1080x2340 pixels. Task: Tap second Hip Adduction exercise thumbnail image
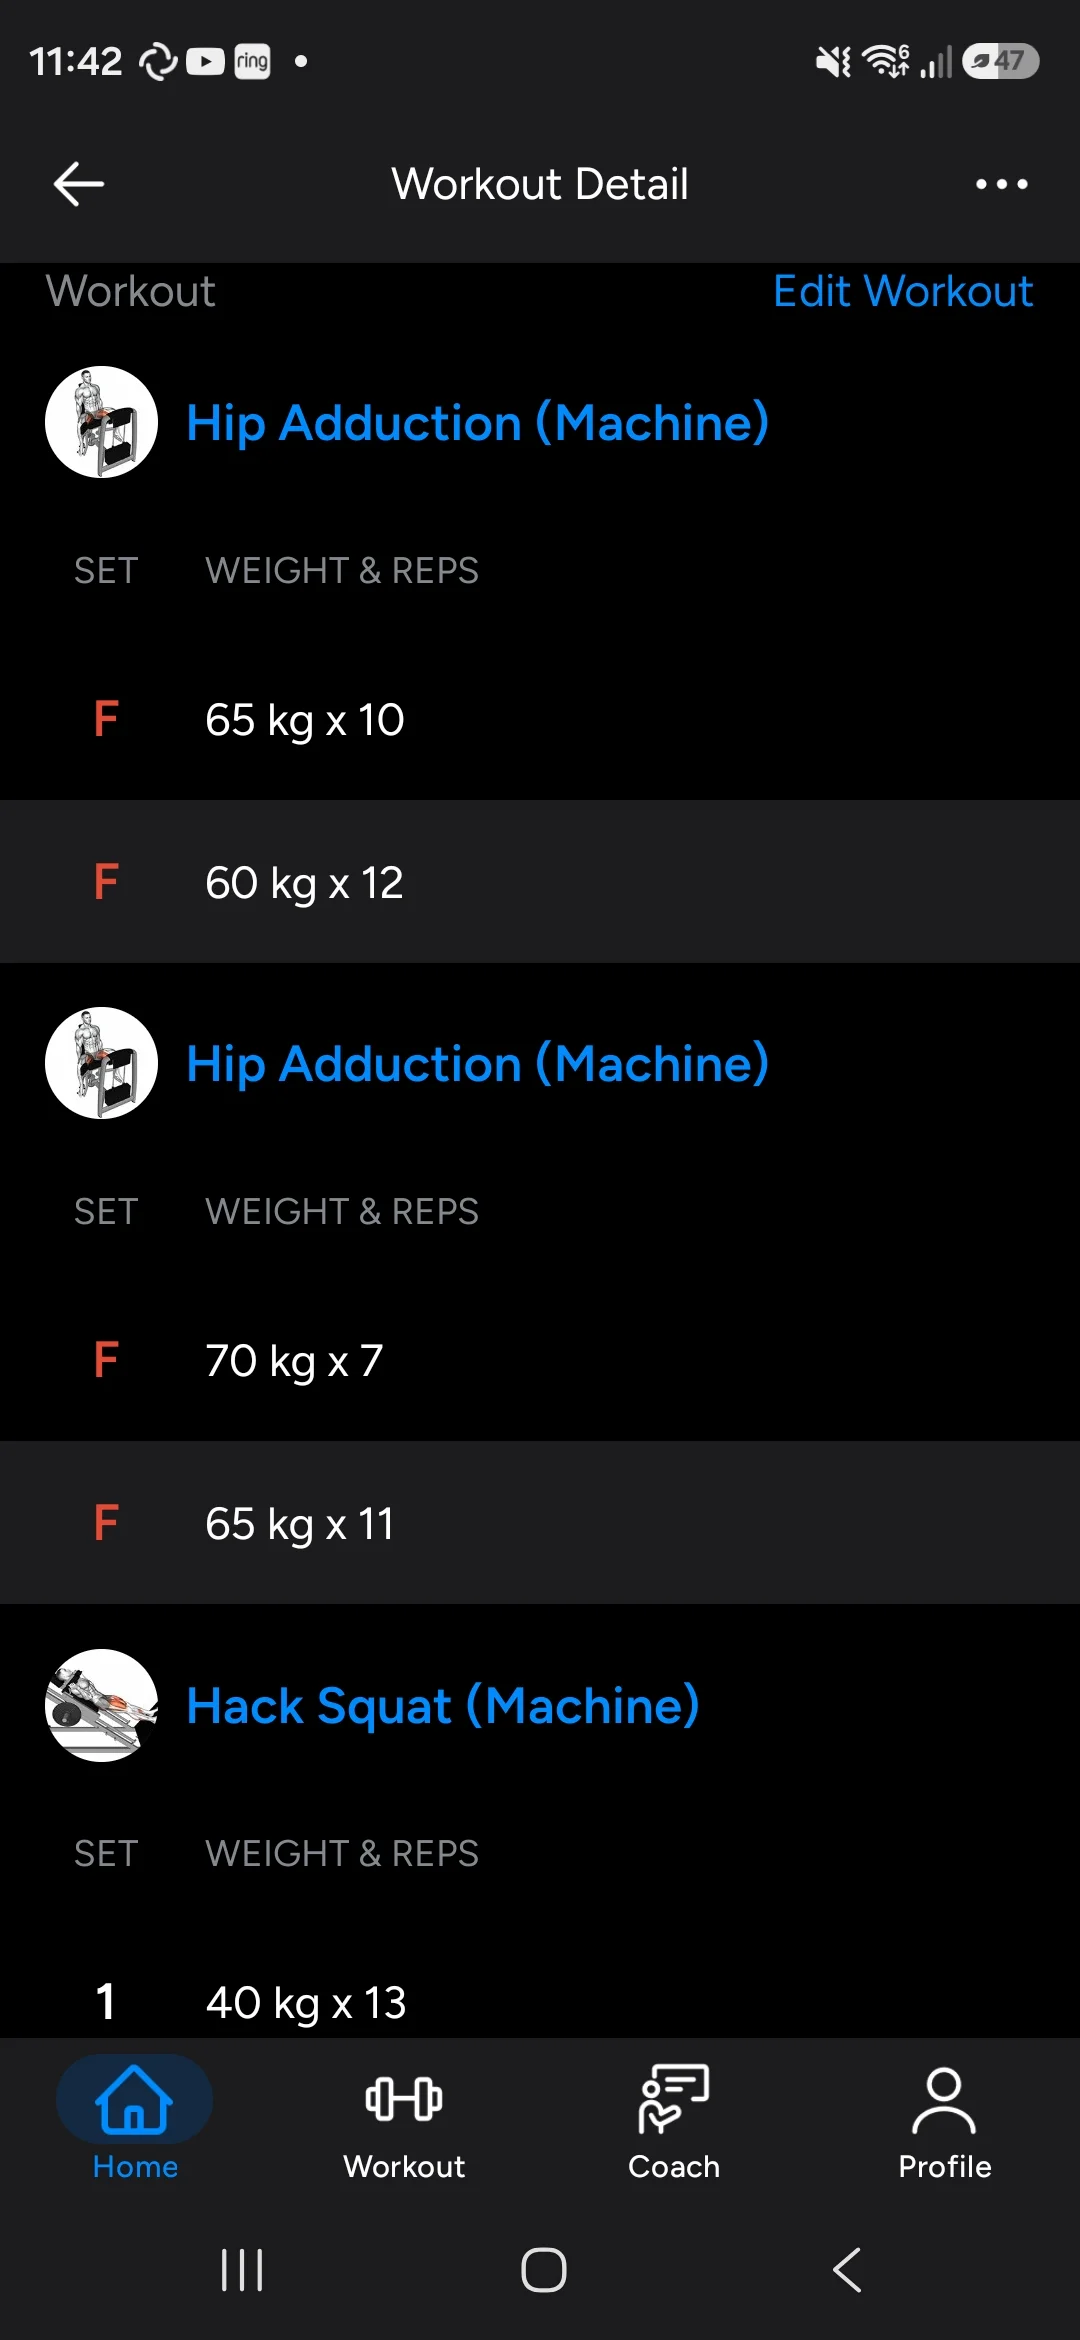click(101, 1063)
